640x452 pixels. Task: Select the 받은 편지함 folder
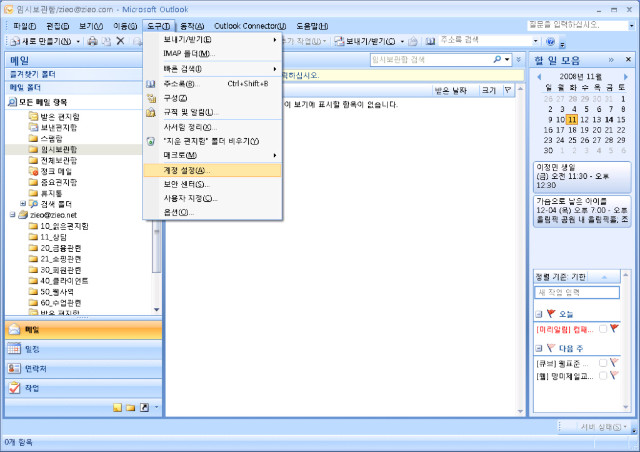(x=60, y=117)
